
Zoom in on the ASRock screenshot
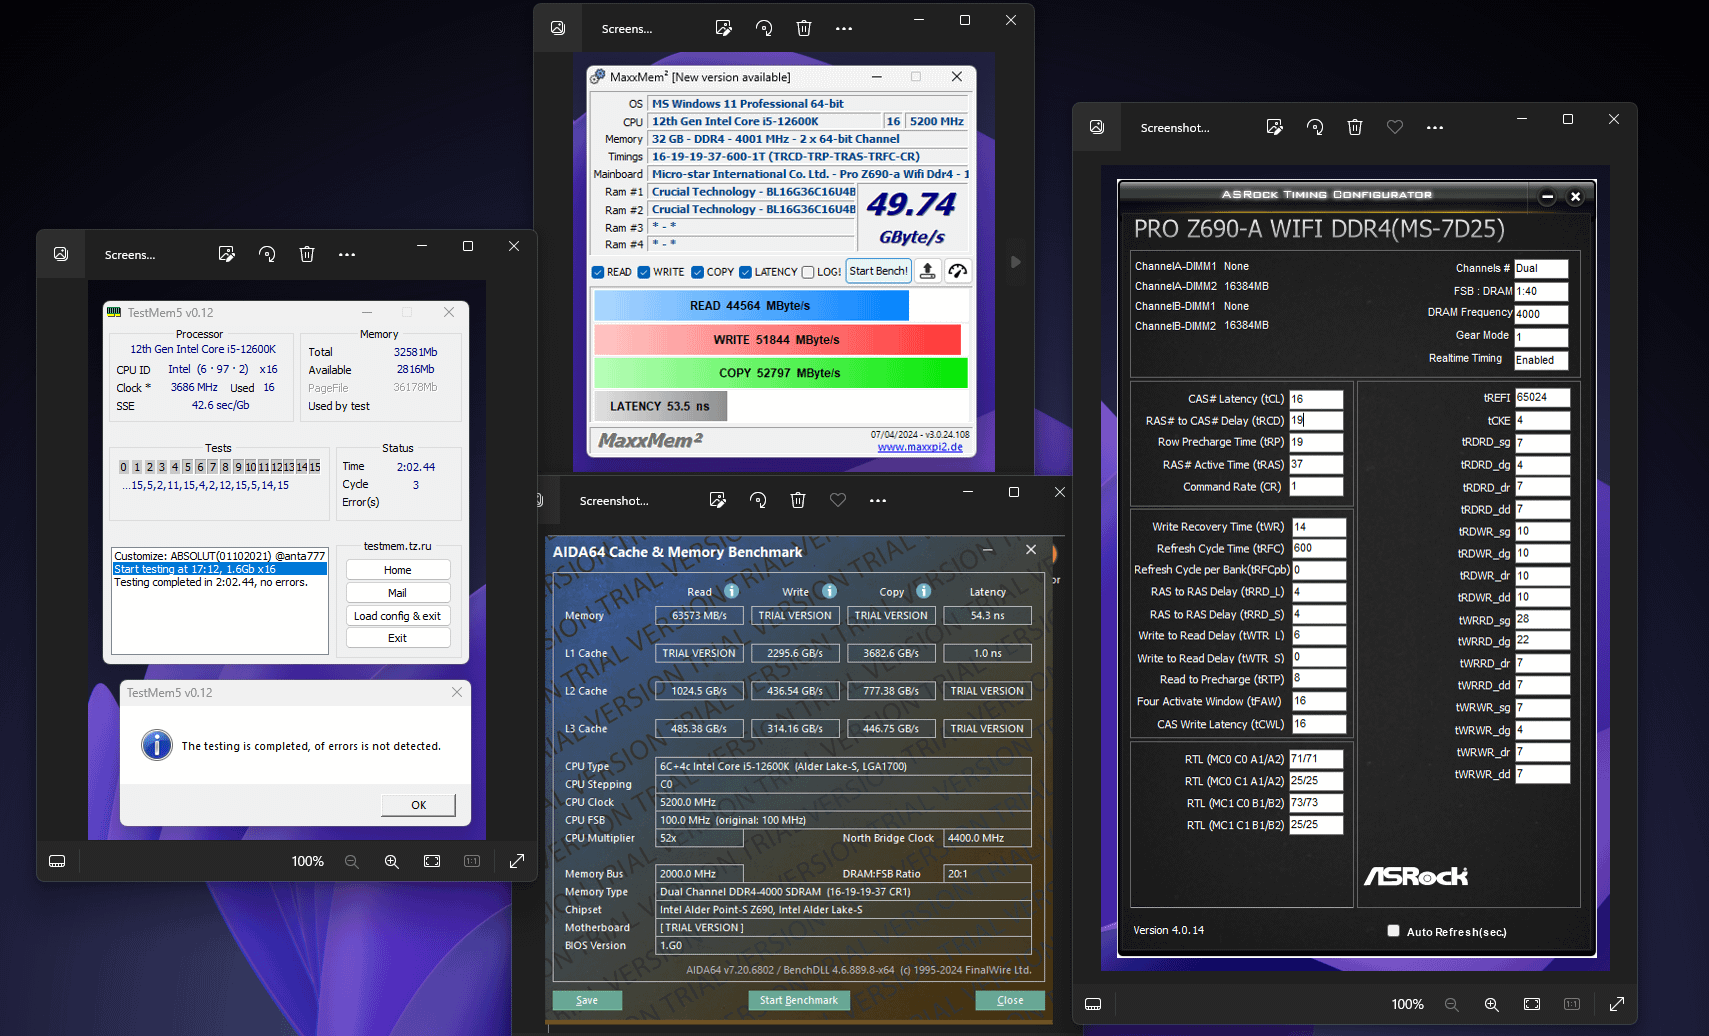[x=1492, y=1004]
